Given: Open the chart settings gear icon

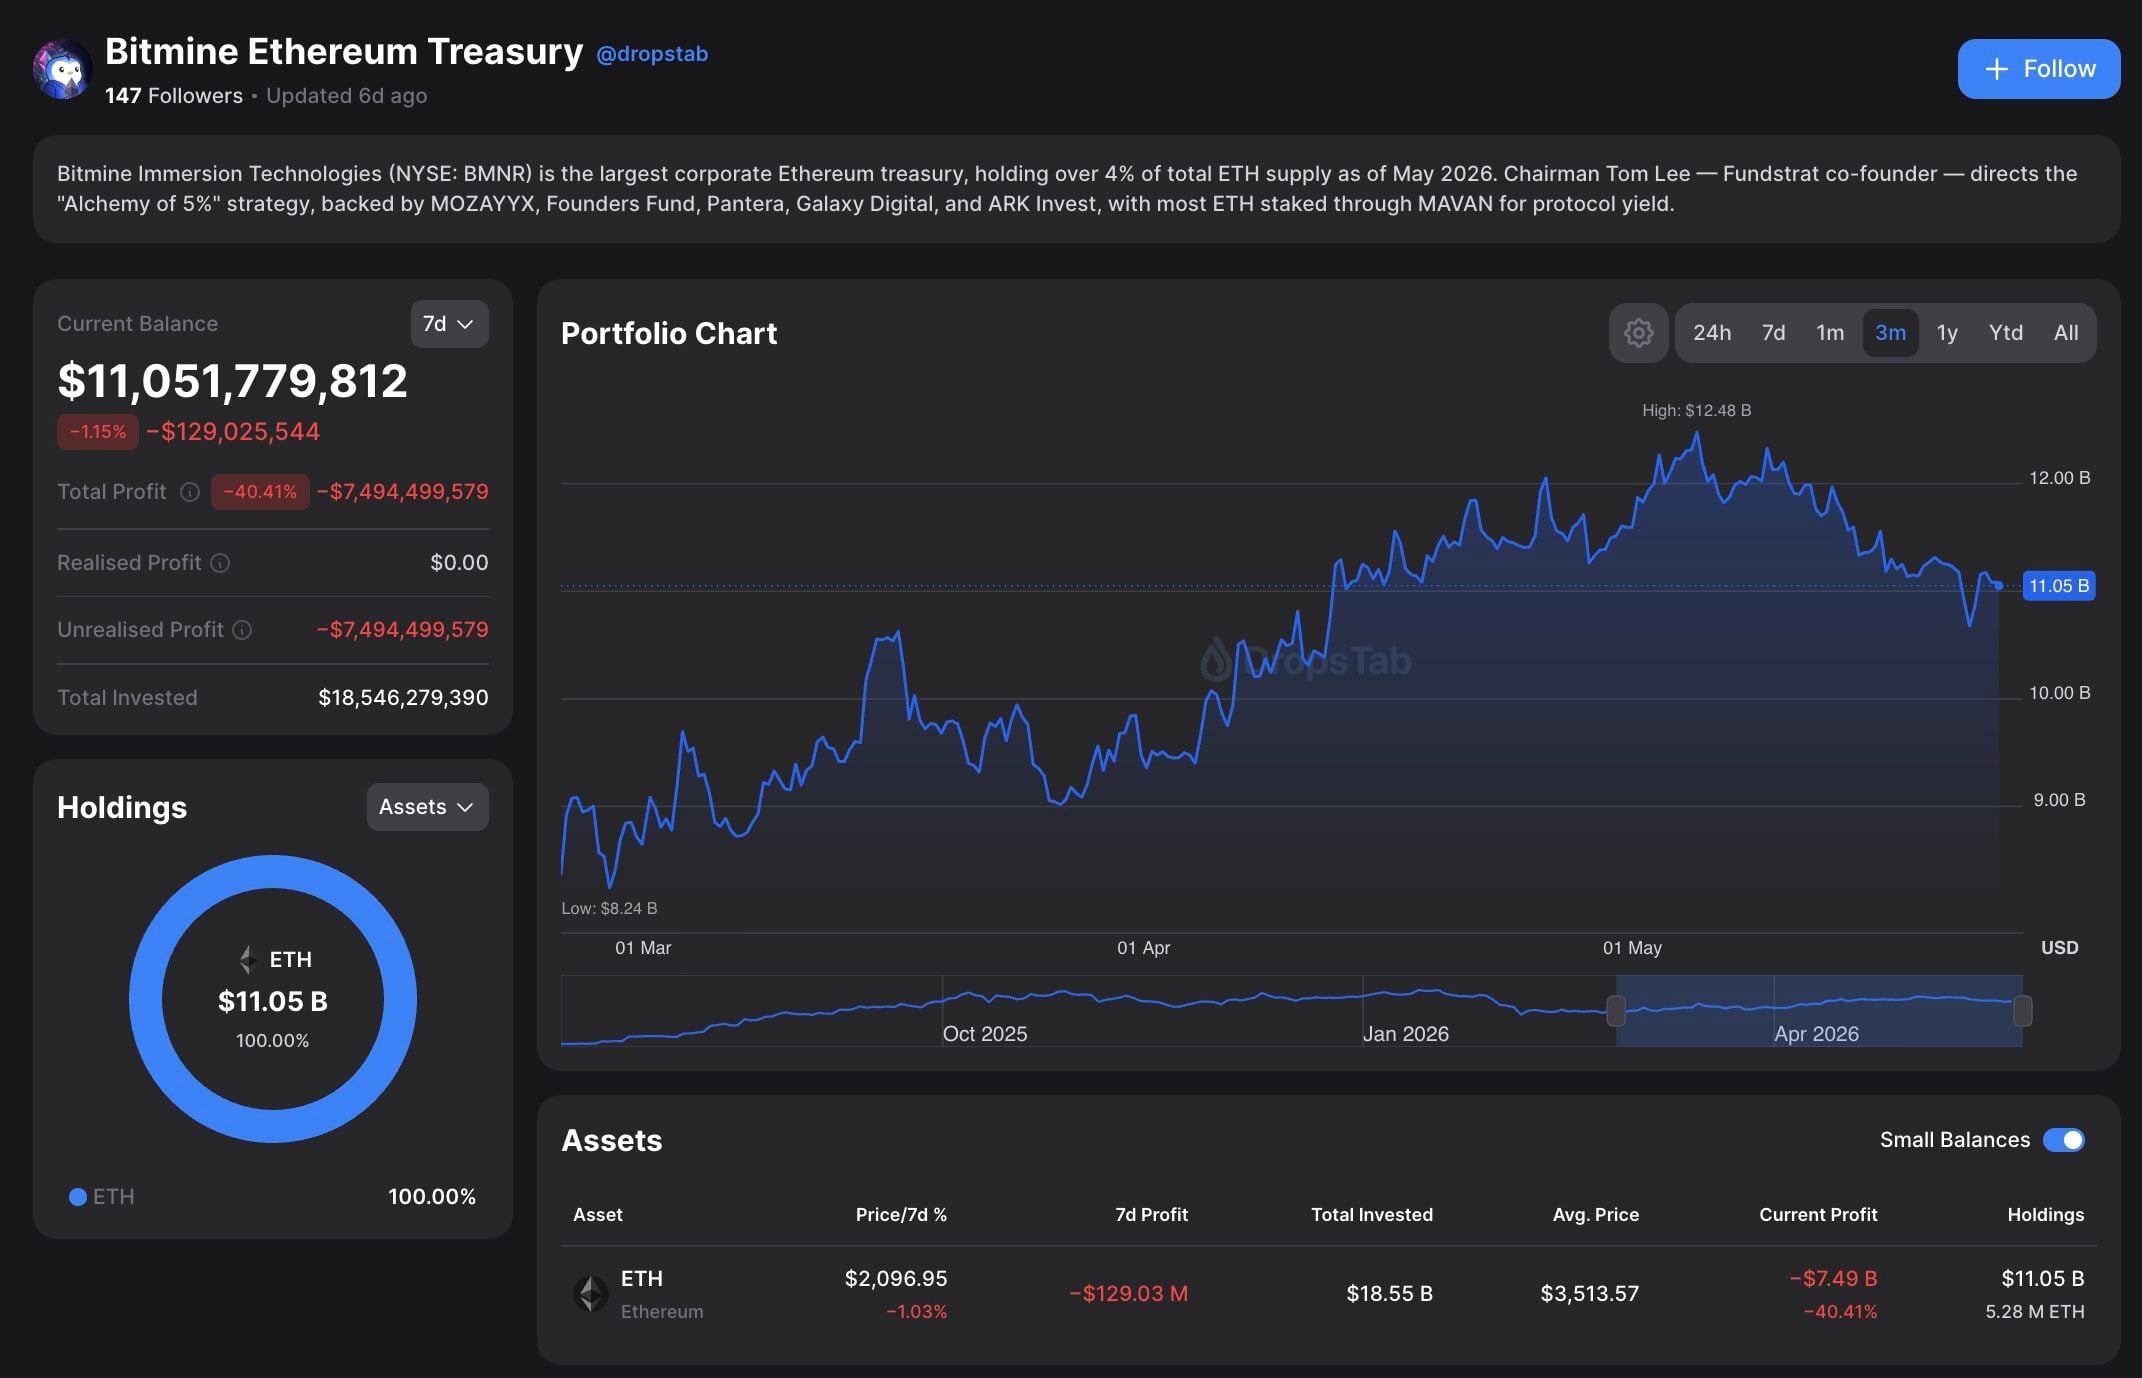Looking at the screenshot, I should [1638, 333].
